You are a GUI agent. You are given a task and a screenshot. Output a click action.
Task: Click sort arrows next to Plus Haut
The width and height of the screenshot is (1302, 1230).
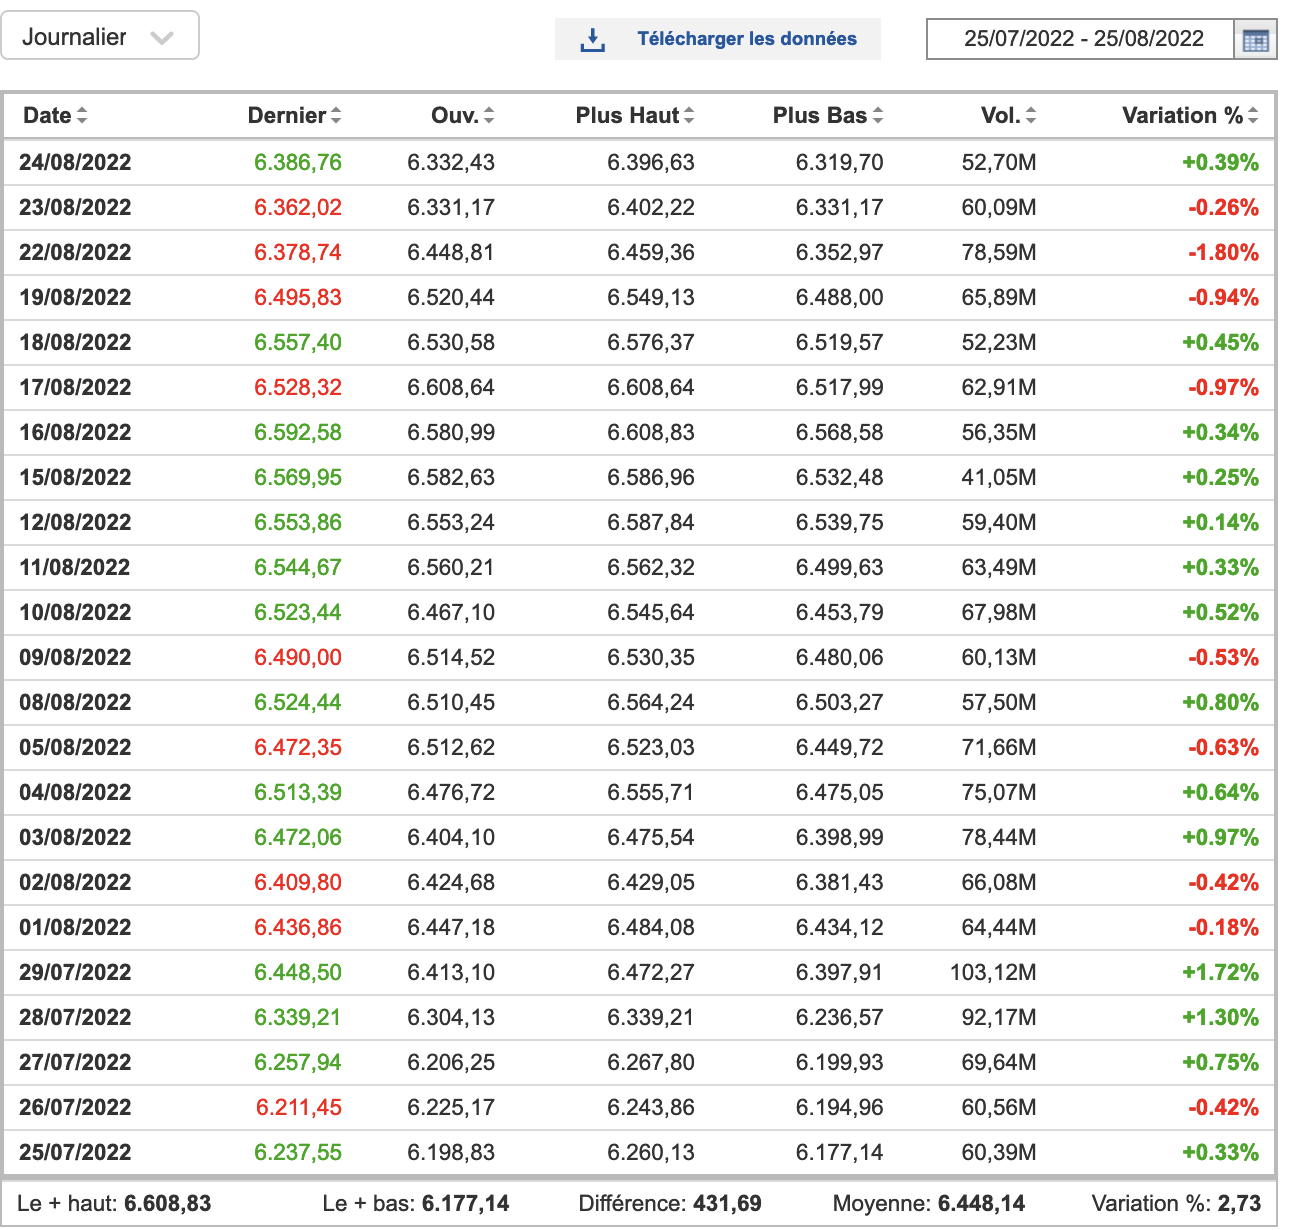tap(689, 116)
